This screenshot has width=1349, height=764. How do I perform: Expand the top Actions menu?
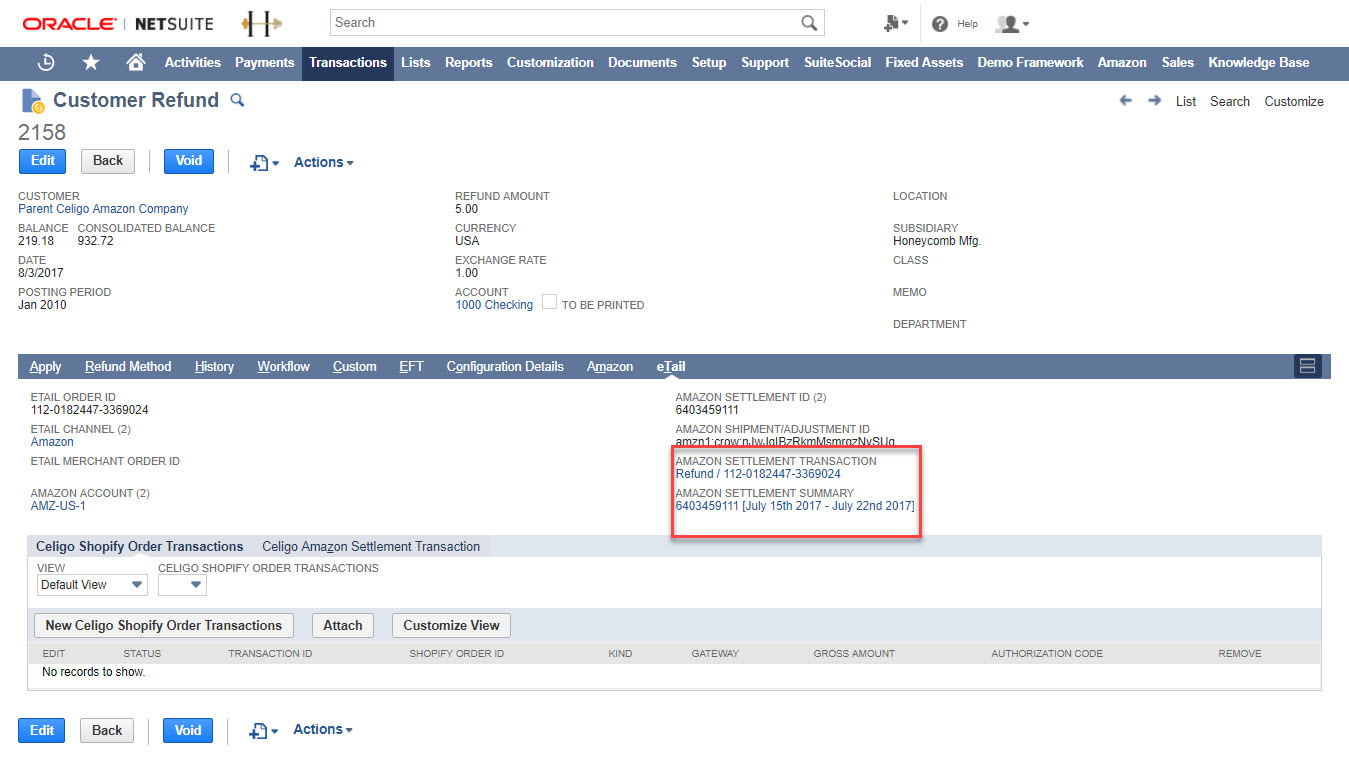click(x=323, y=162)
